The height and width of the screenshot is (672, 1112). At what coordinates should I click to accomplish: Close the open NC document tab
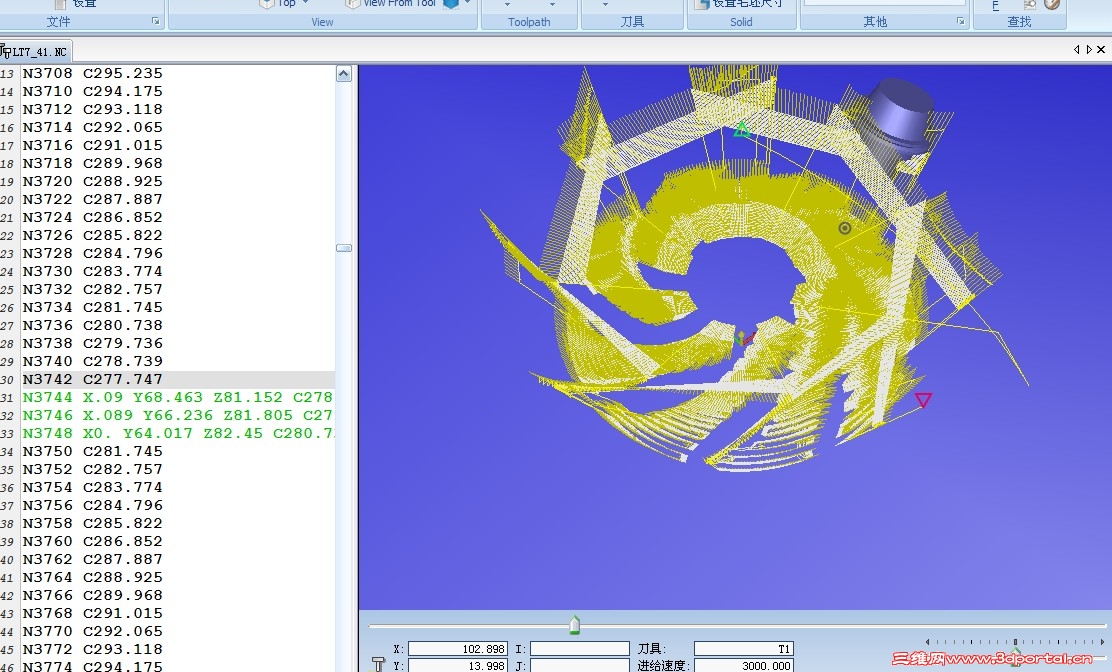coord(1101,50)
